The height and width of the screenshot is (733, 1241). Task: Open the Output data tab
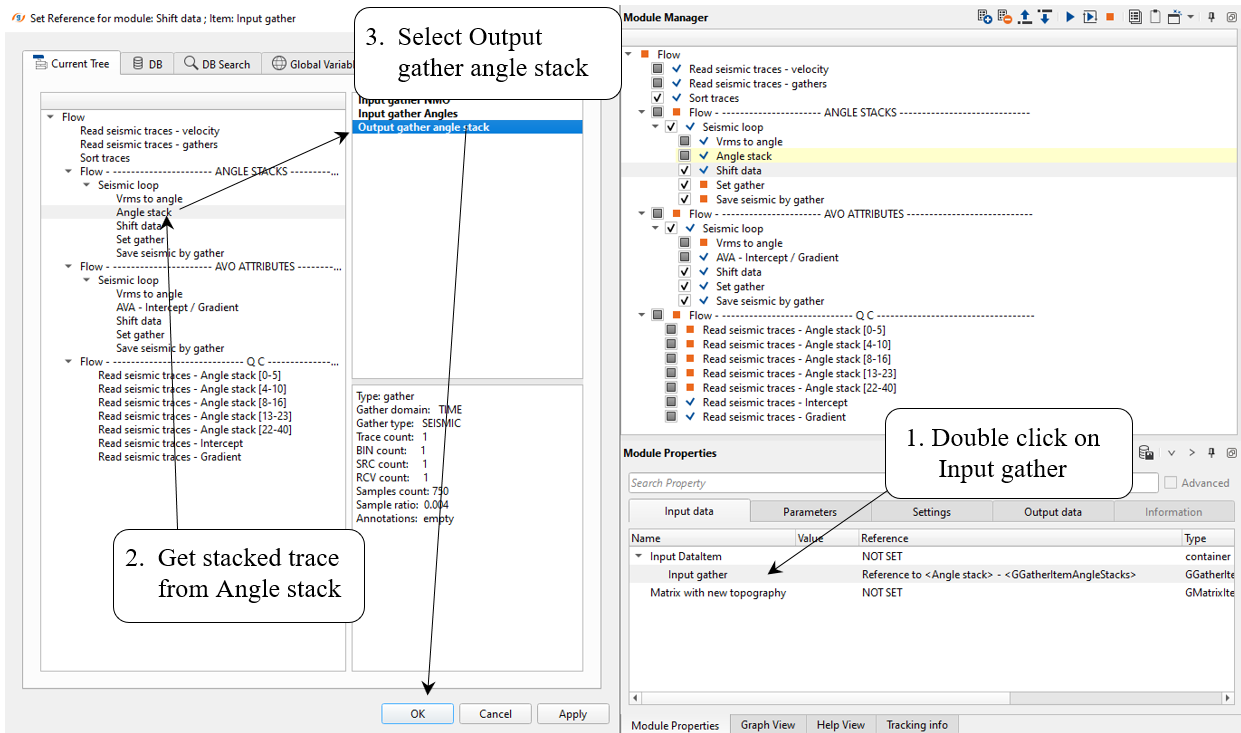[1052, 512]
